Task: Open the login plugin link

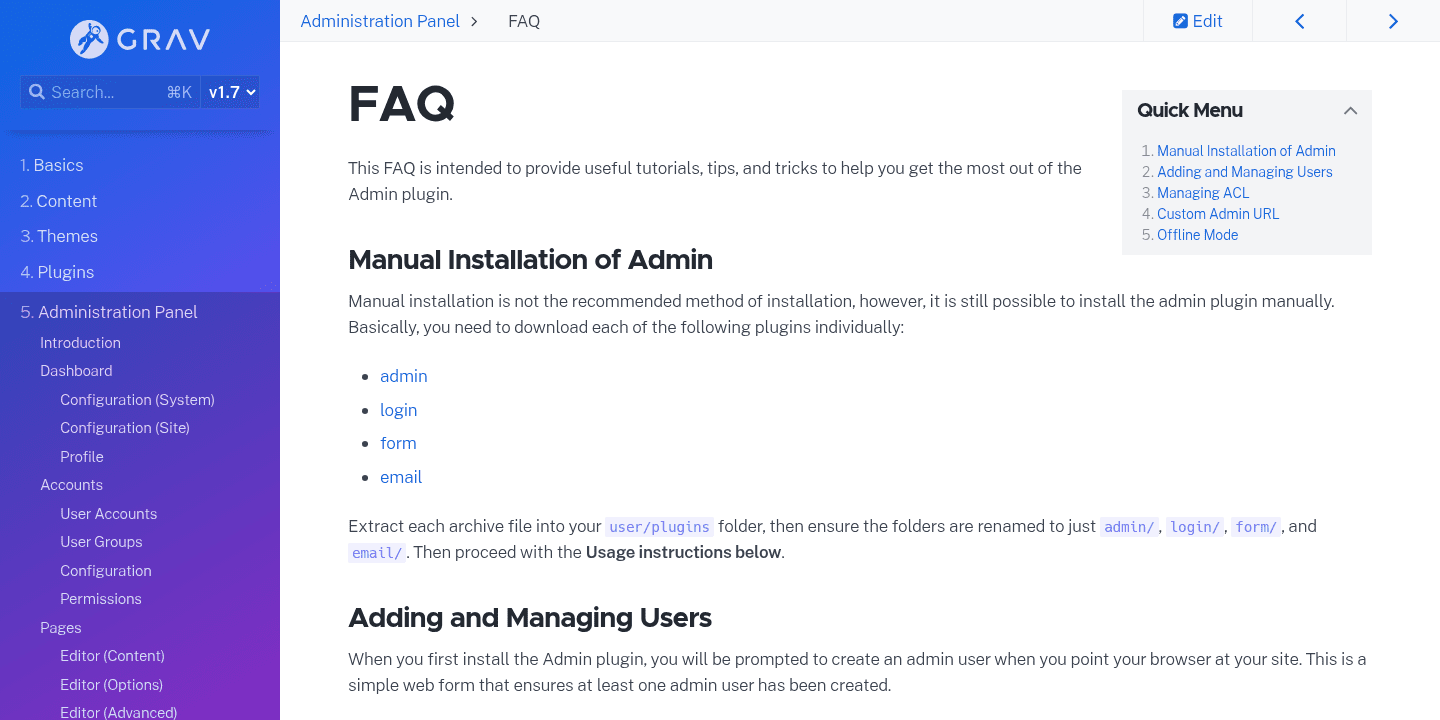Action: click(398, 410)
